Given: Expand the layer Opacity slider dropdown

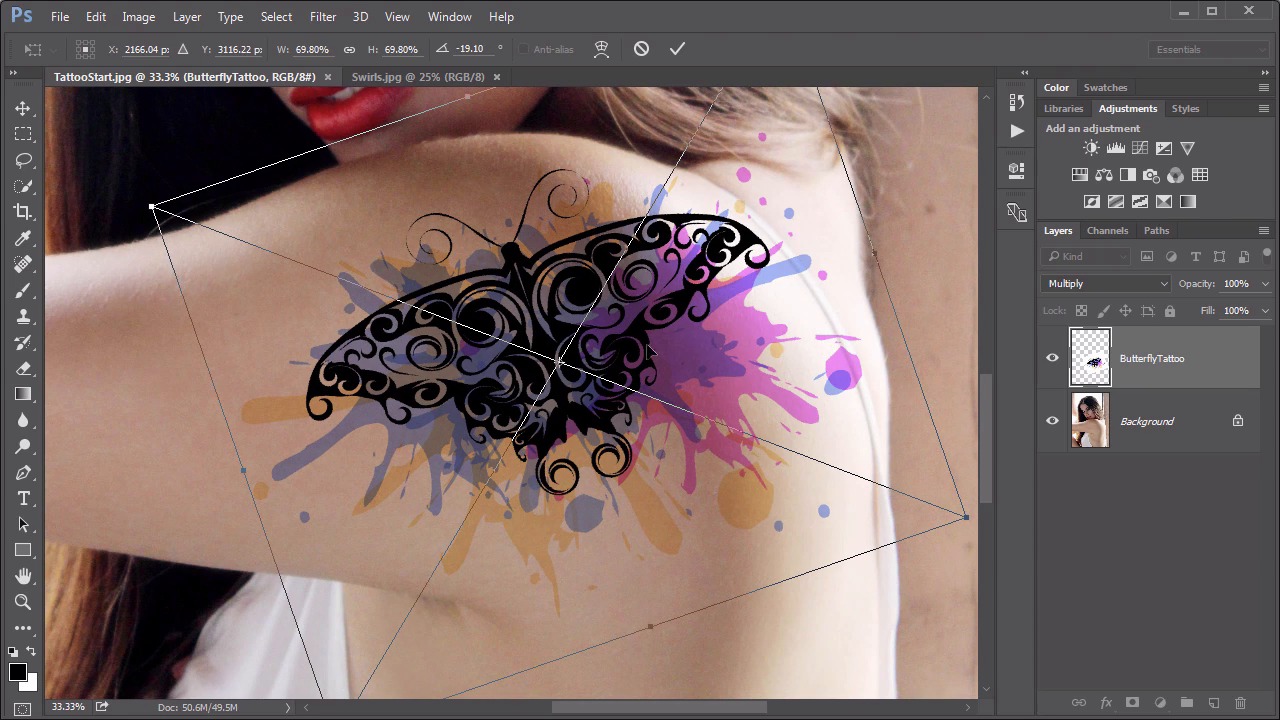Looking at the screenshot, I should click(x=1265, y=284).
